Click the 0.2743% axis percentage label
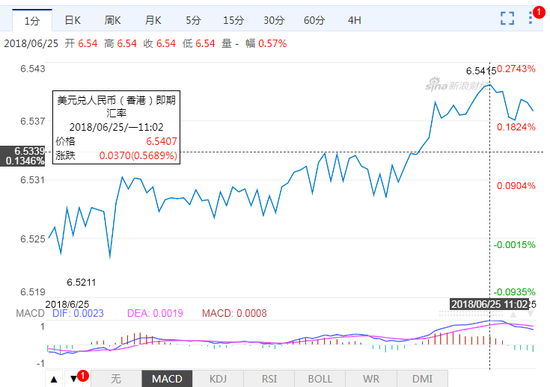 pos(516,69)
